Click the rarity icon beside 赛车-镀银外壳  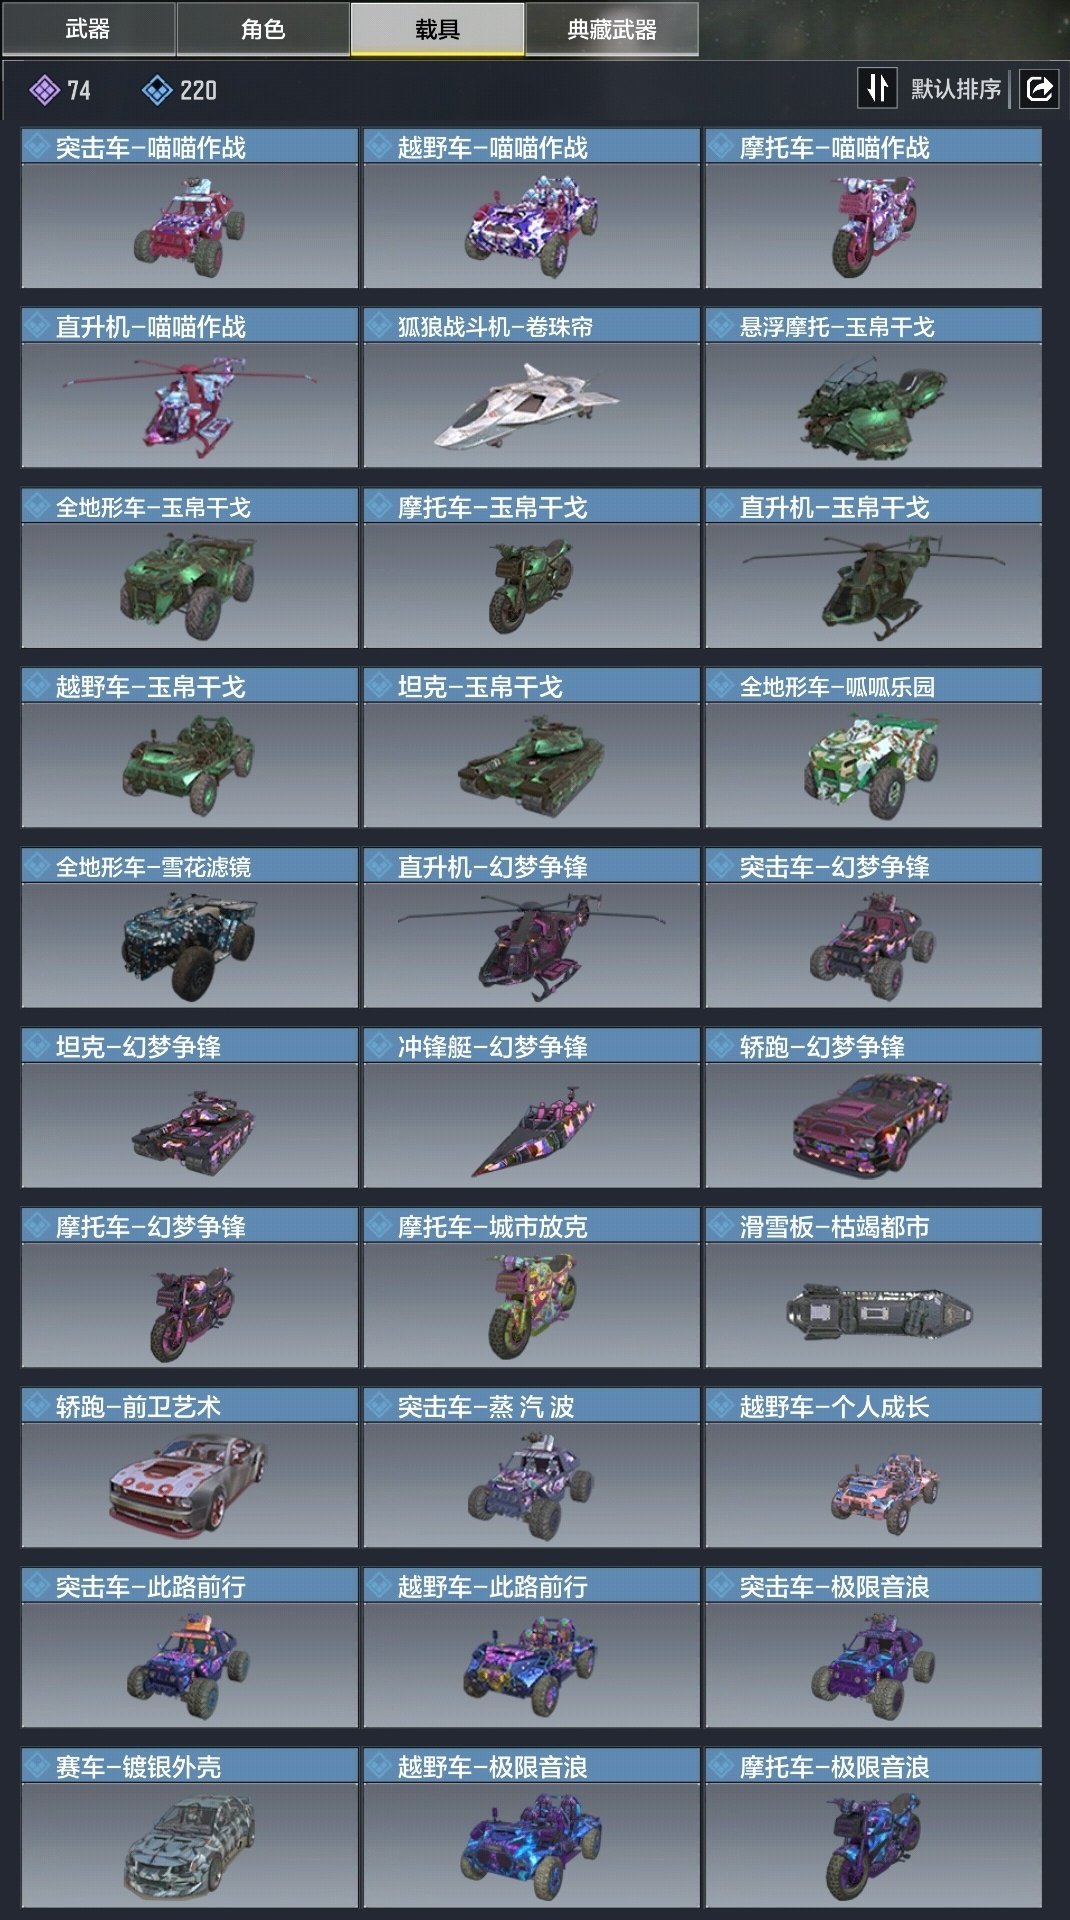[x=38, y=1766]
